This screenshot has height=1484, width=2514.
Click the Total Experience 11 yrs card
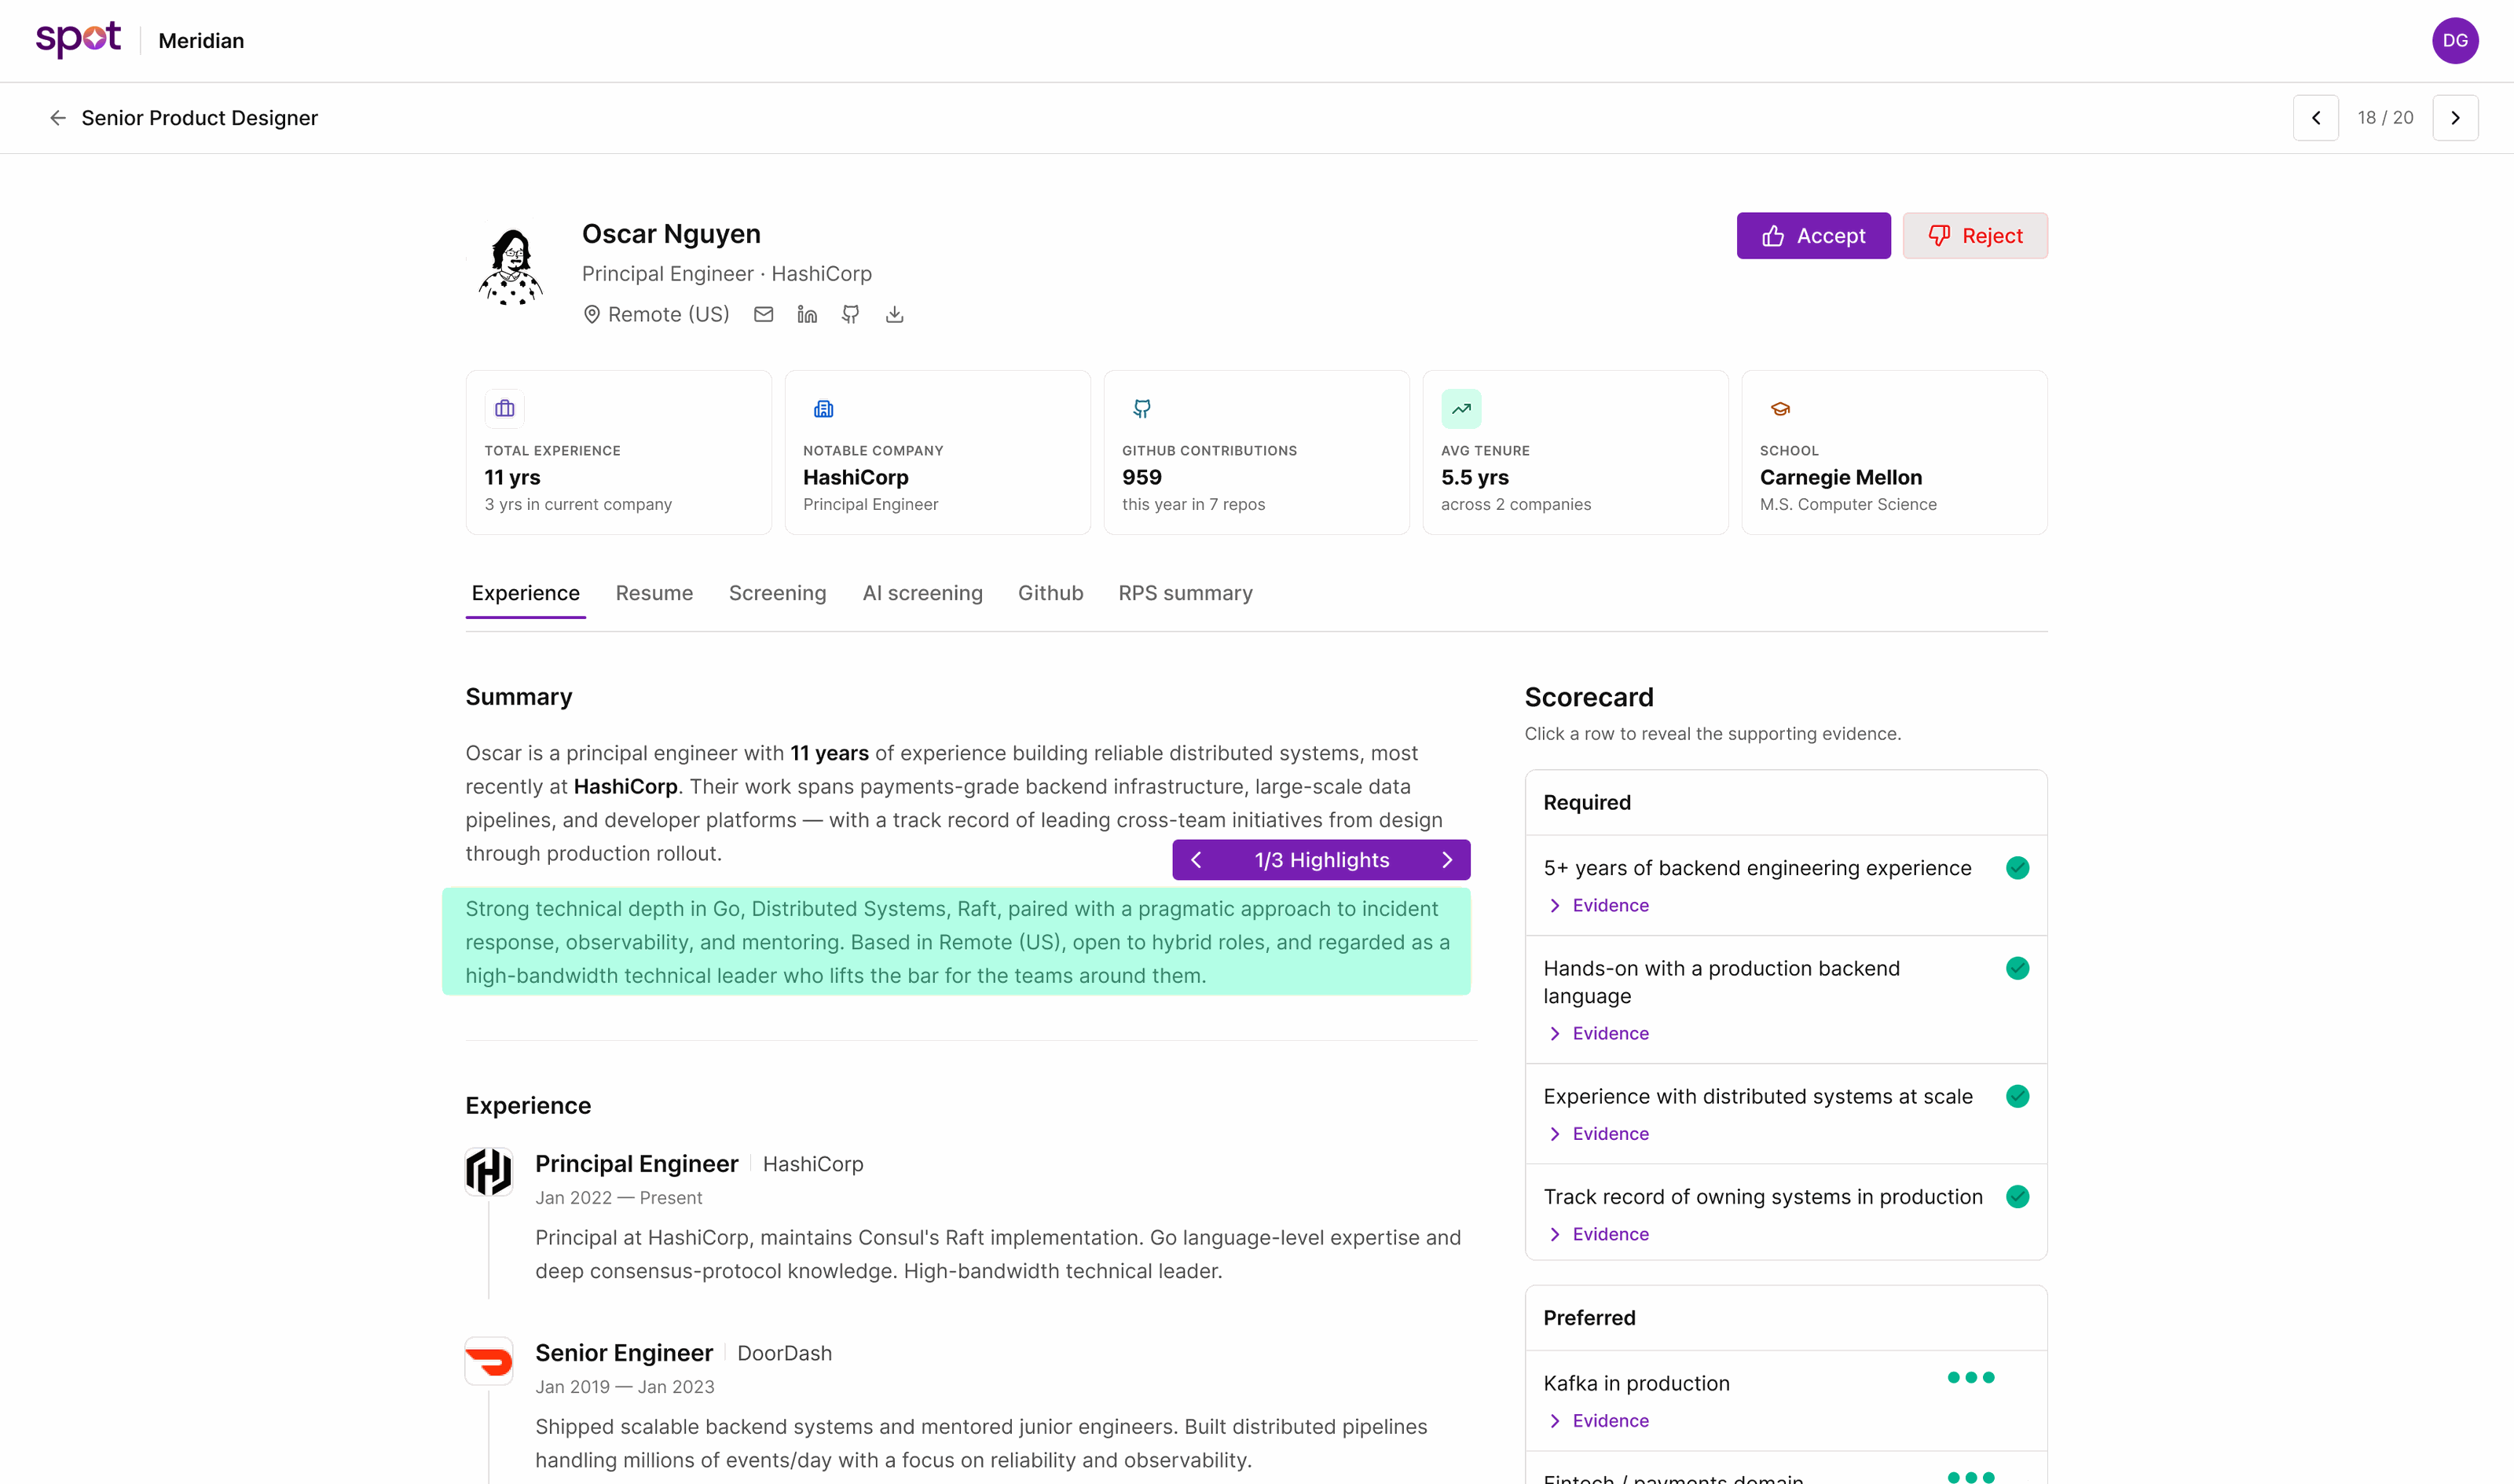619,452
